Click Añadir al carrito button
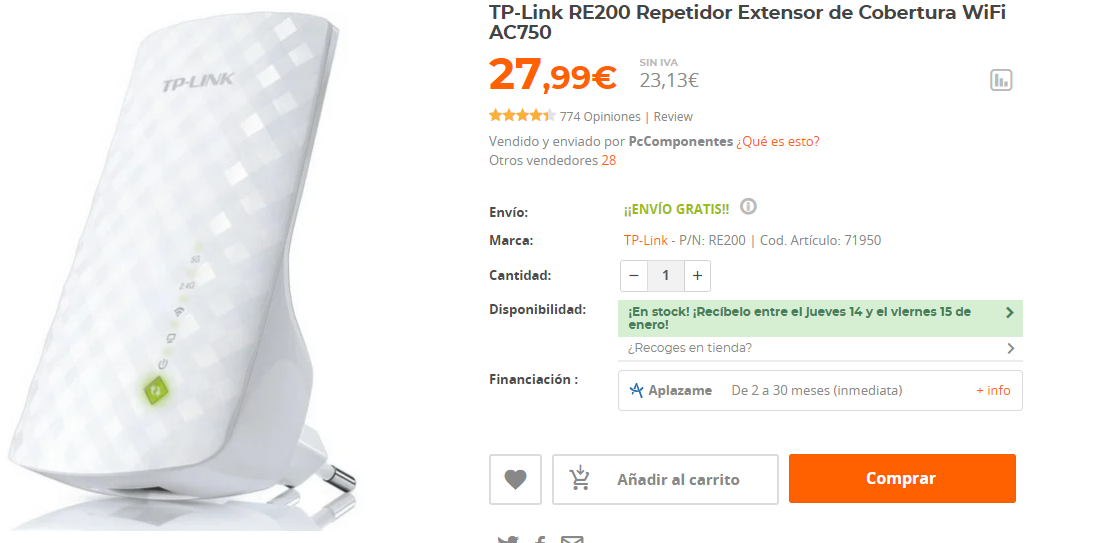The width and height of the screenshot is (1107, 543). tap(665, 479)
